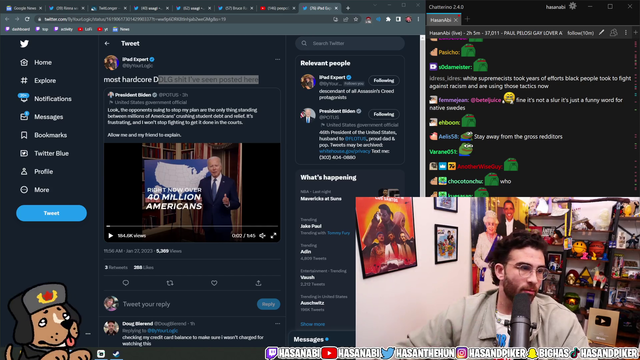Switch to the YouTube browser tab
Screen dimensions: 640x360
click(x=277, y=8)
